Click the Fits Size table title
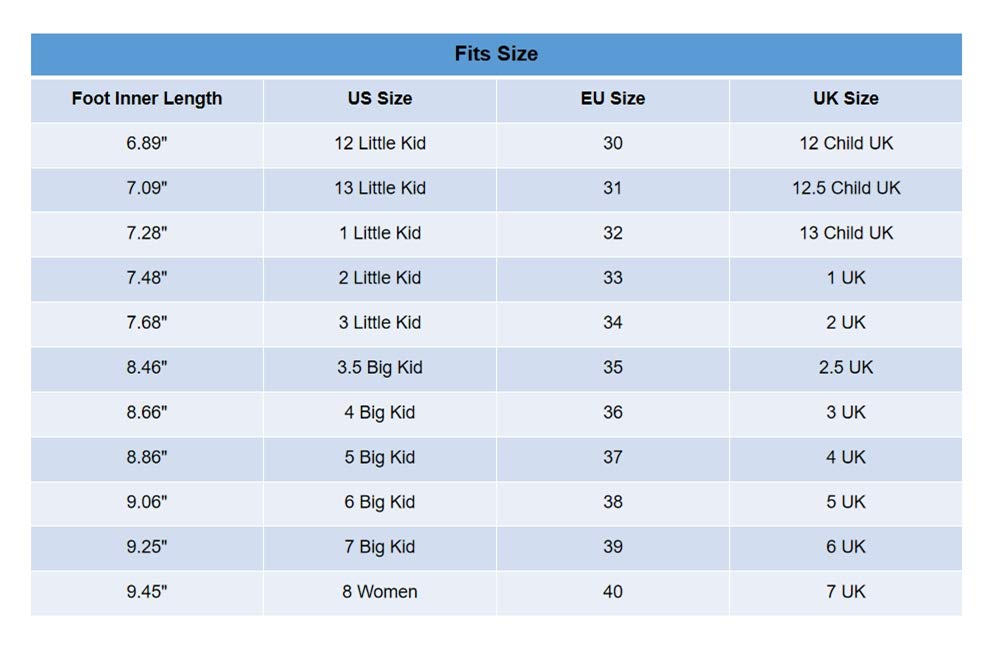Screen dimensions: 1000x650 pyautogui.click(x=496, y=54)
